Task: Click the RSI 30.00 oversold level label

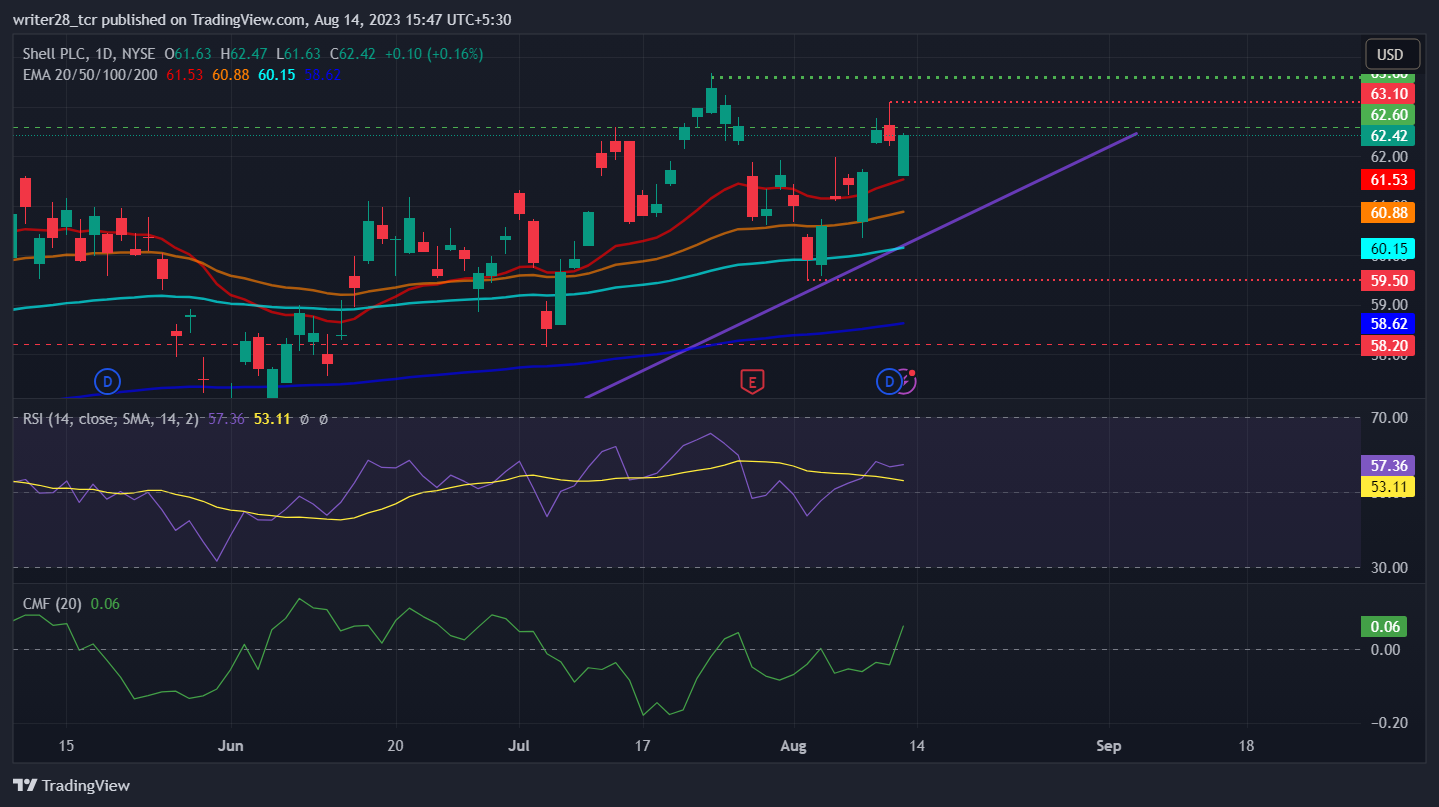Action: tap(1389, 568)
